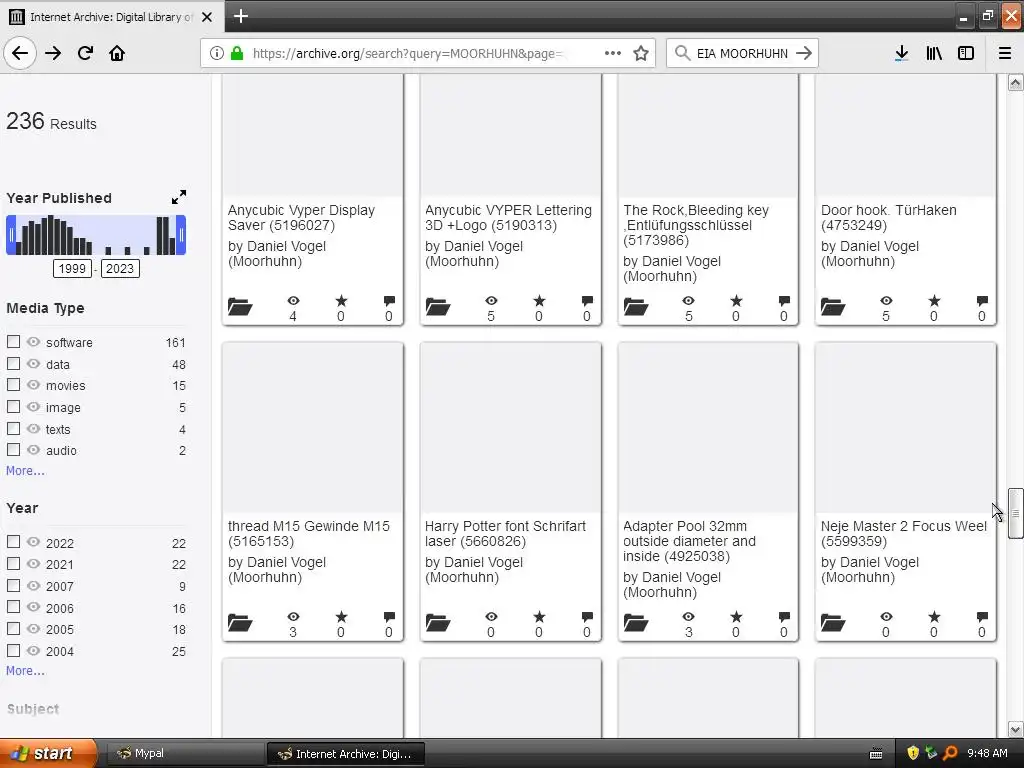Go back to the previous page
This screenshot has width=1024, height=768.
point(20,53)
